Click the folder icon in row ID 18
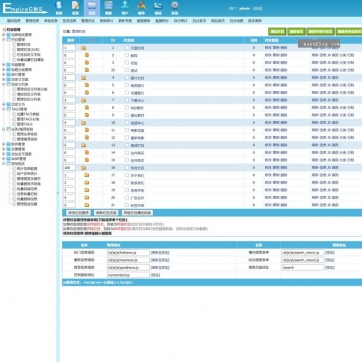 coord(87,182)
